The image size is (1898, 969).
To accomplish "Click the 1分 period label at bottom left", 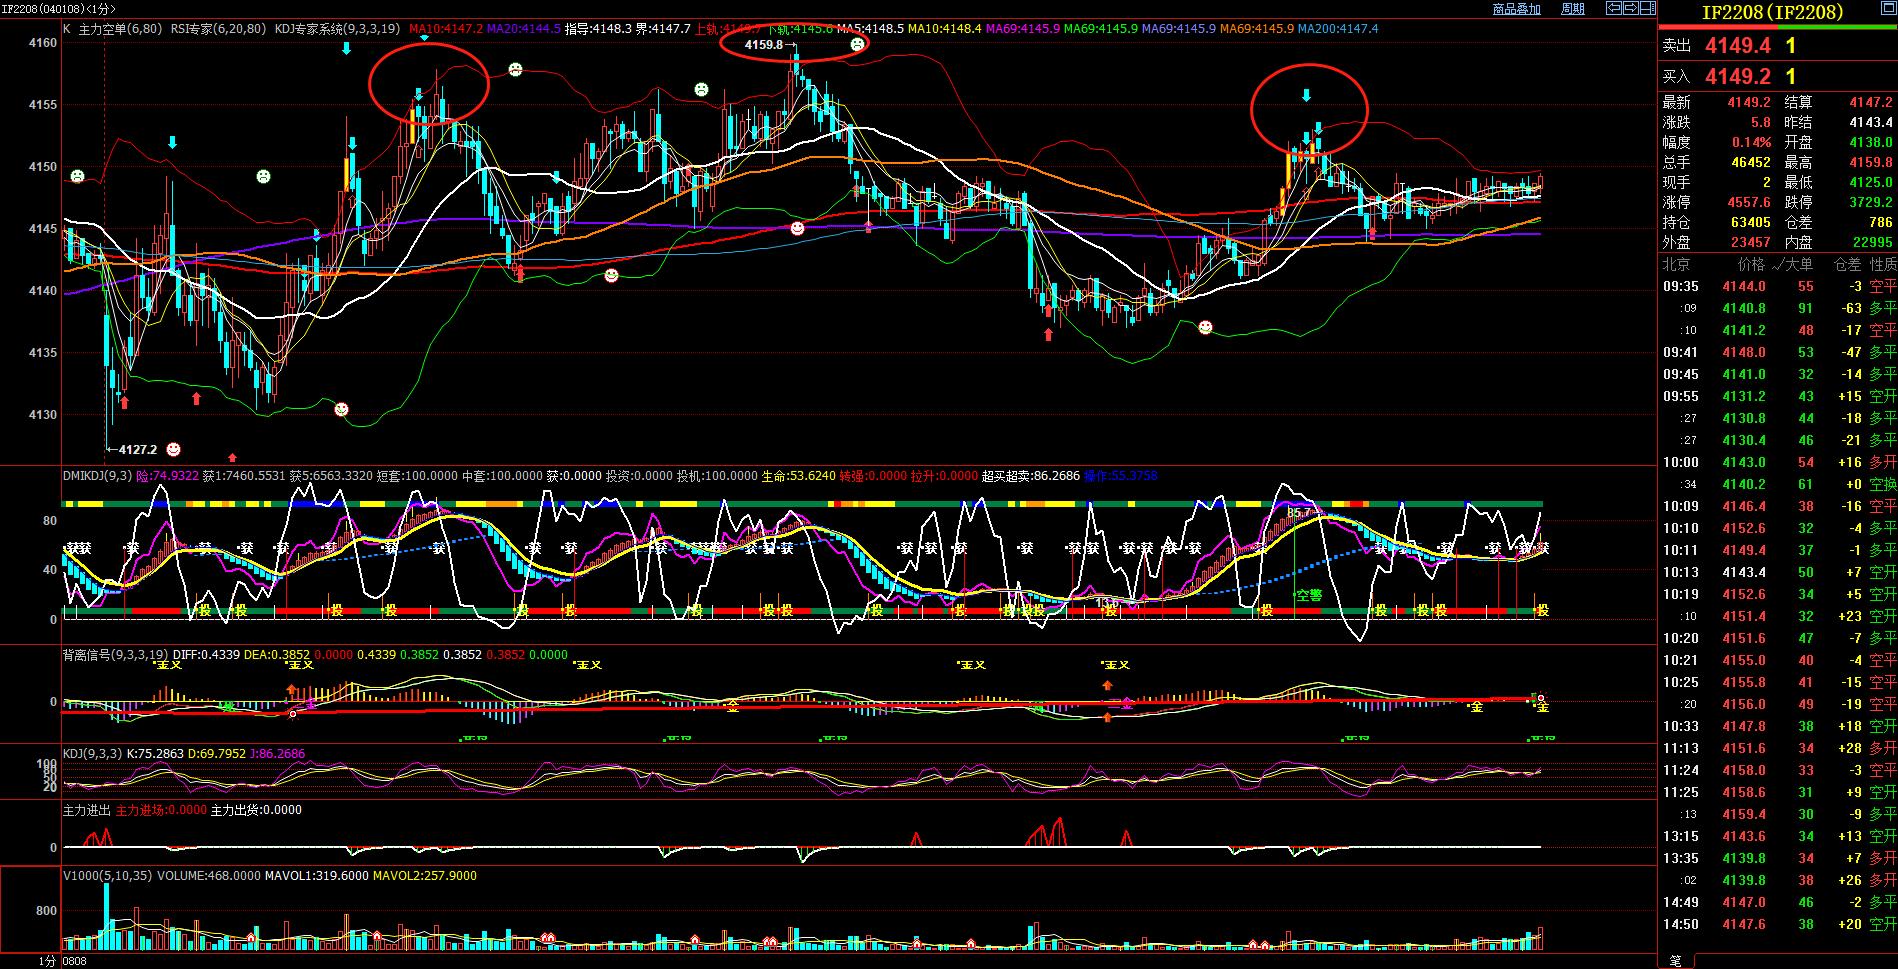I will pyautogui.click(x=47, y=961).
